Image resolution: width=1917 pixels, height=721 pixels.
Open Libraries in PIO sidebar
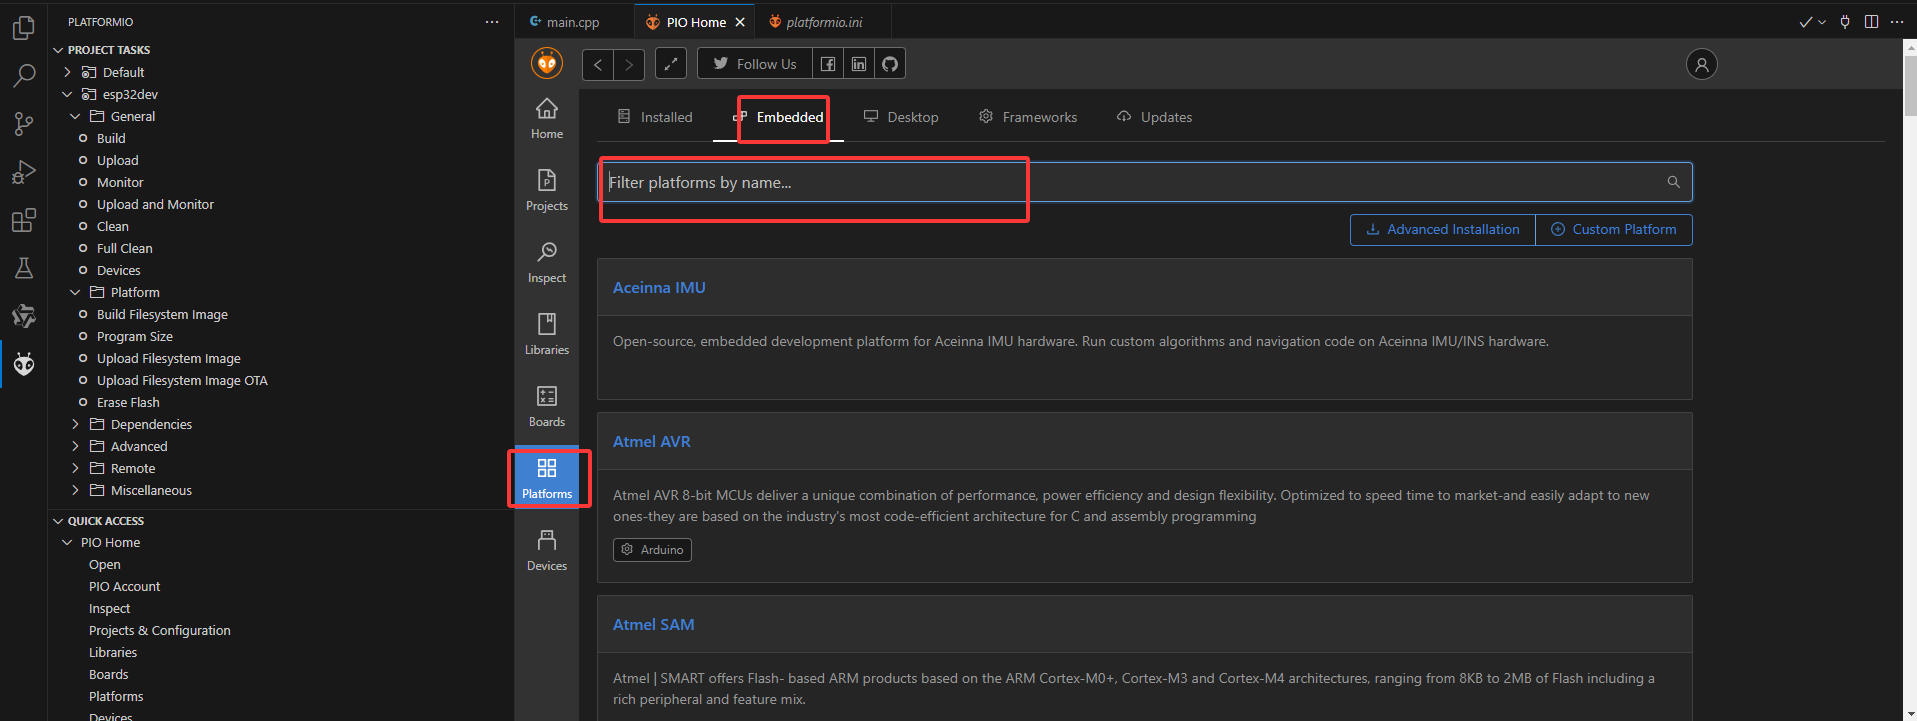pyautogui.click(x=547, y=334)
